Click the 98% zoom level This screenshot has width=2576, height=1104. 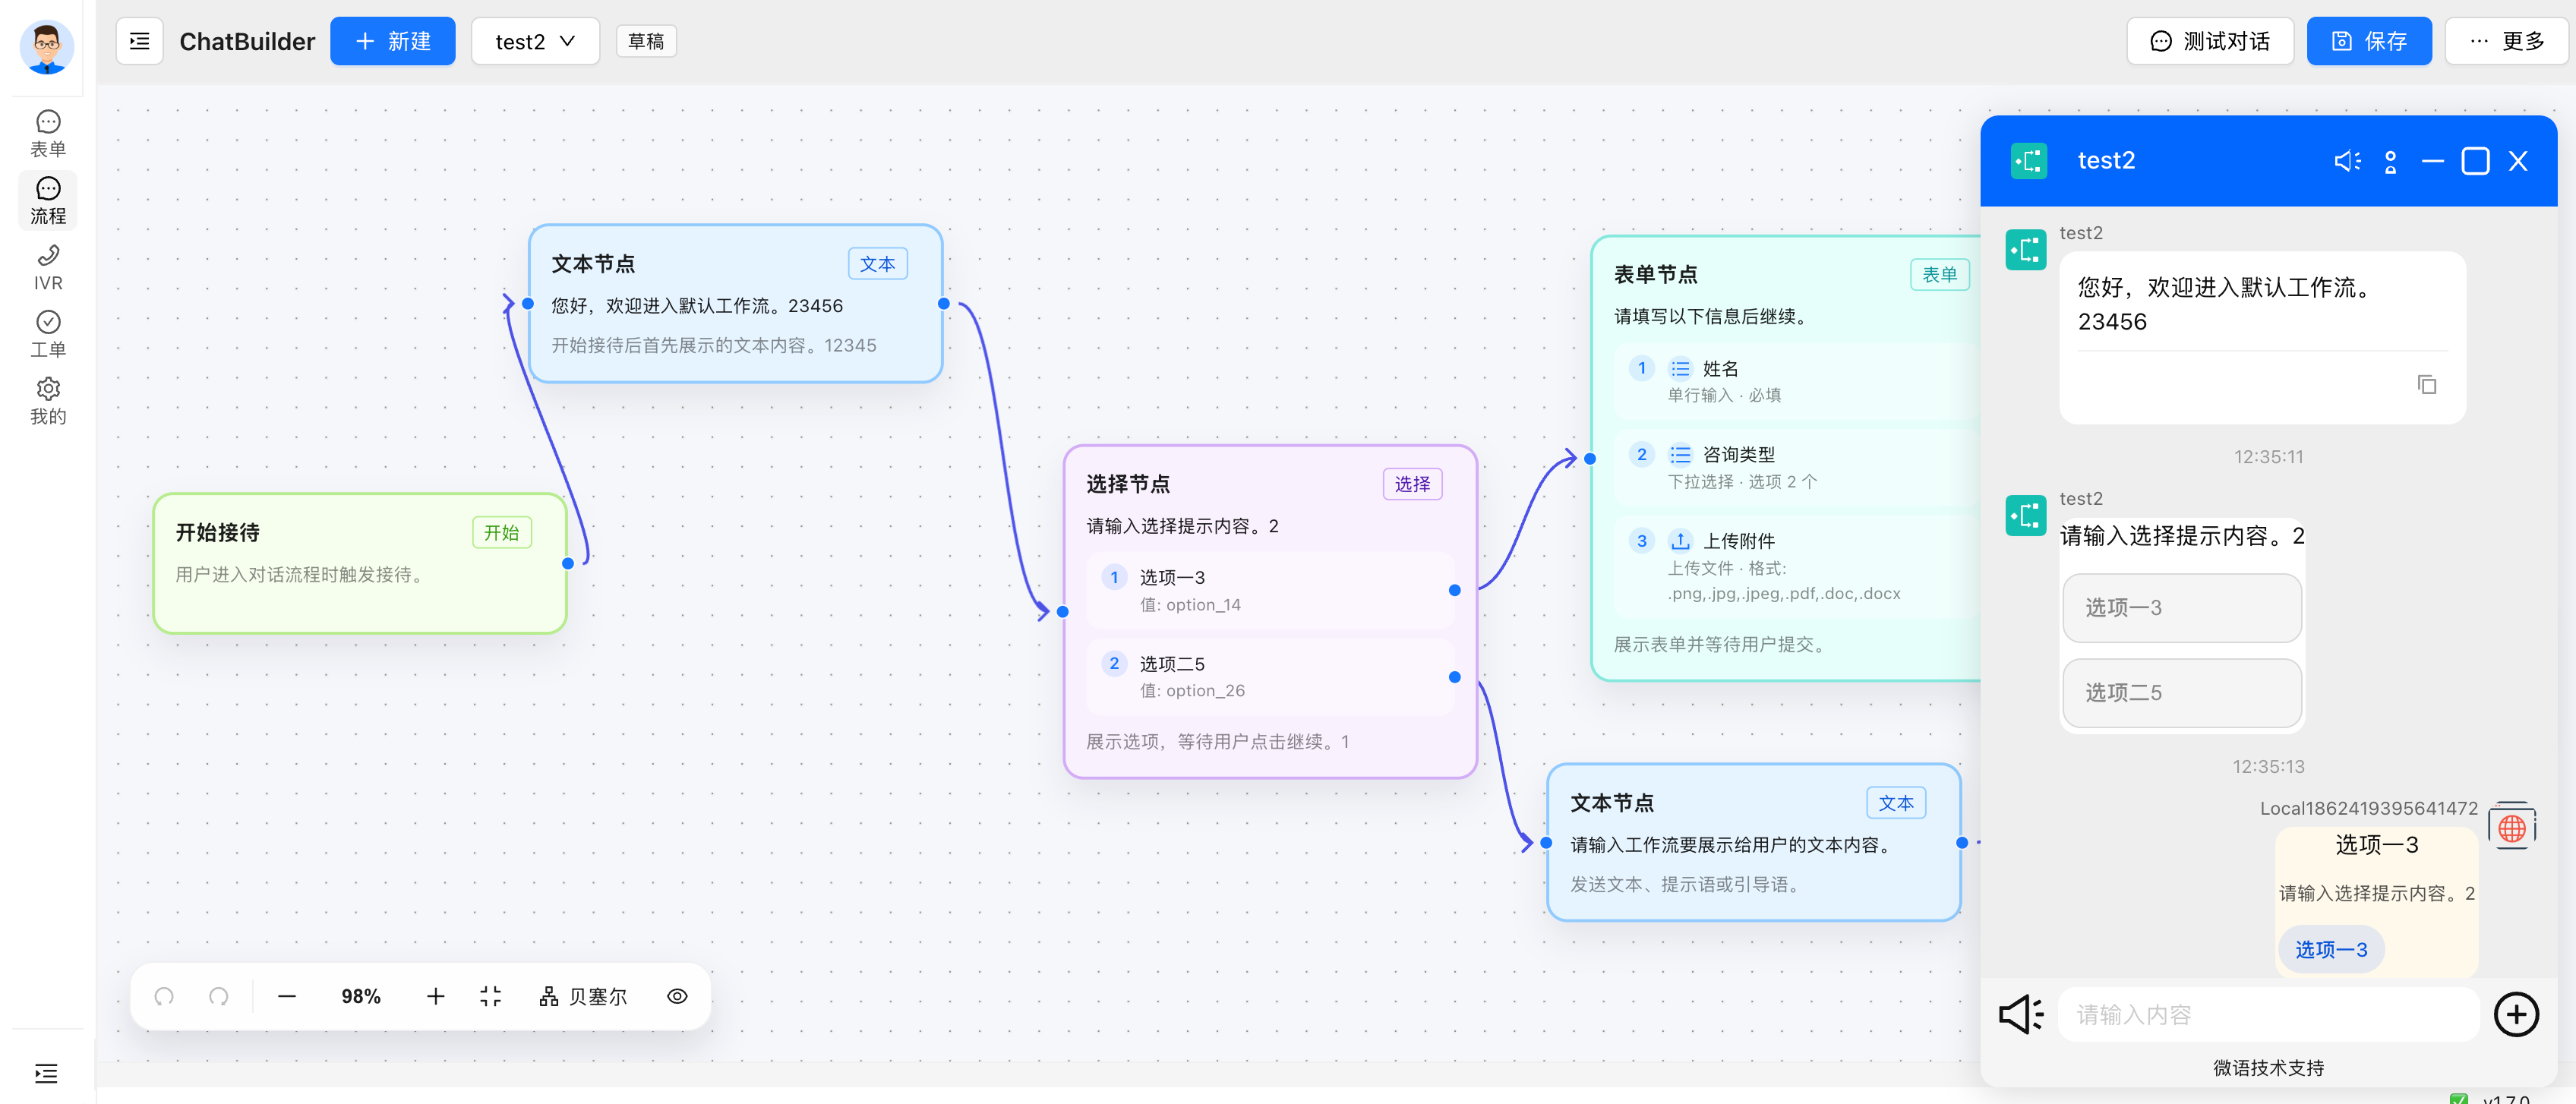point(361,996)
